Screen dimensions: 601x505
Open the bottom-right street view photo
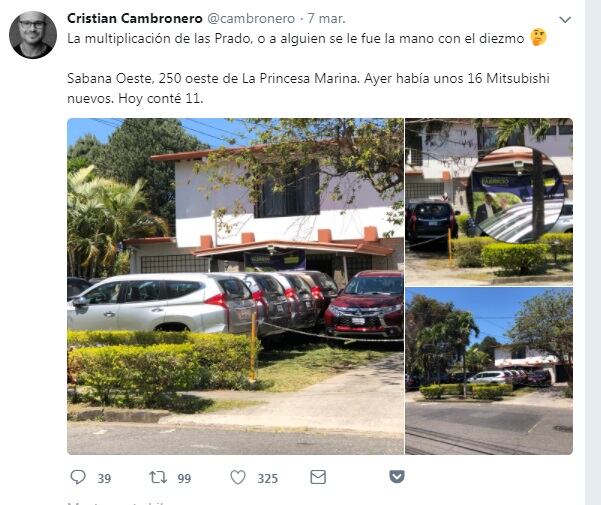[x=489, y=371]
